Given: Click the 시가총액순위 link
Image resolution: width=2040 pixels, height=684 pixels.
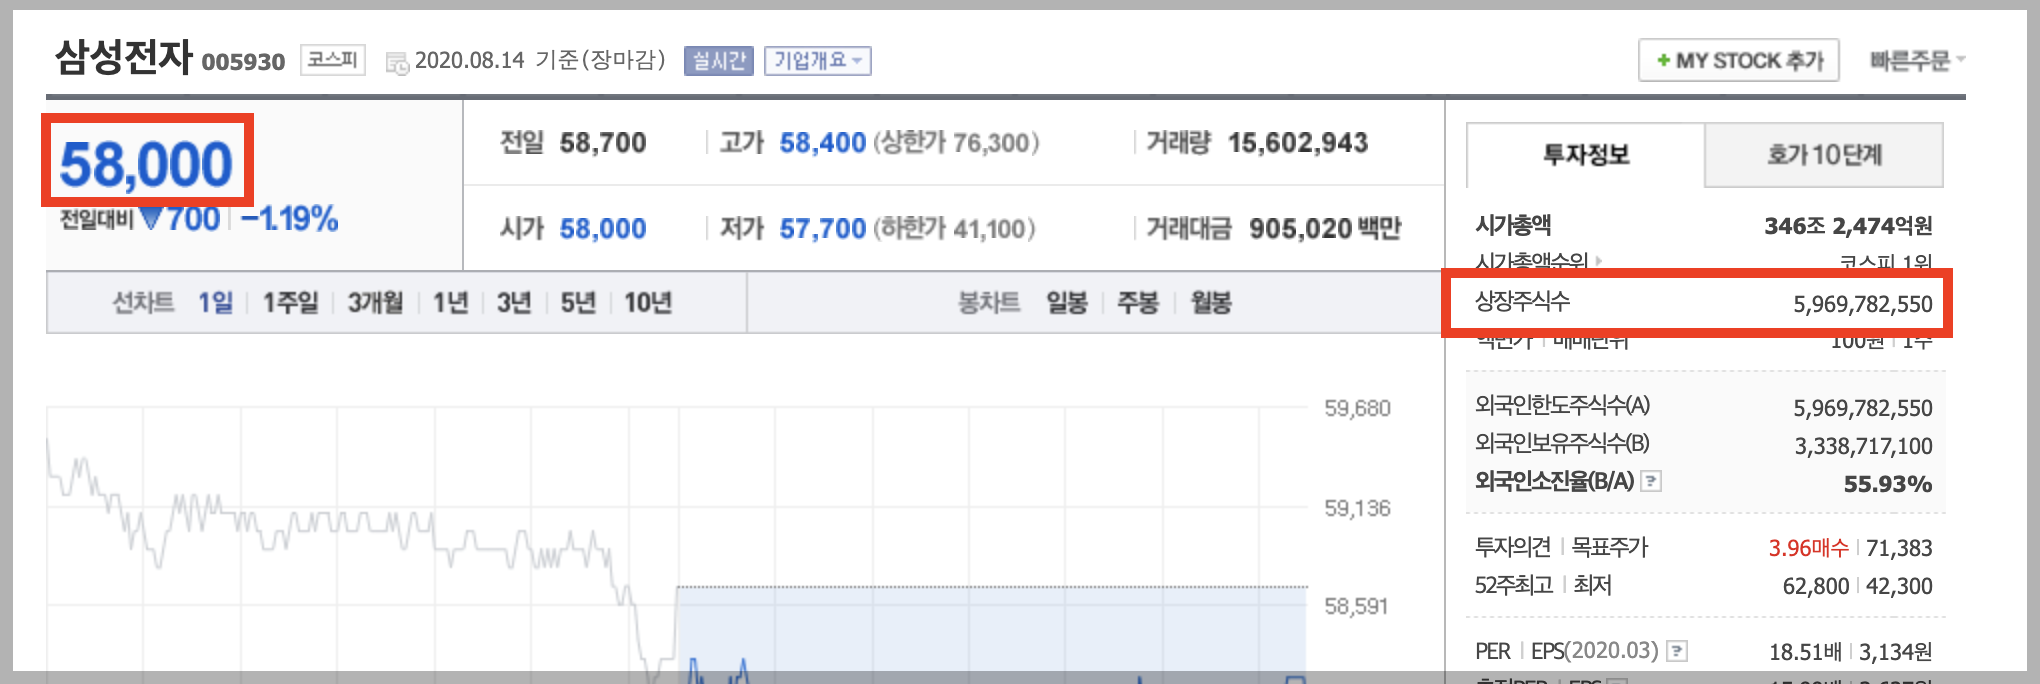Looking at the screenshot, I should click(x=1532, y=262).
